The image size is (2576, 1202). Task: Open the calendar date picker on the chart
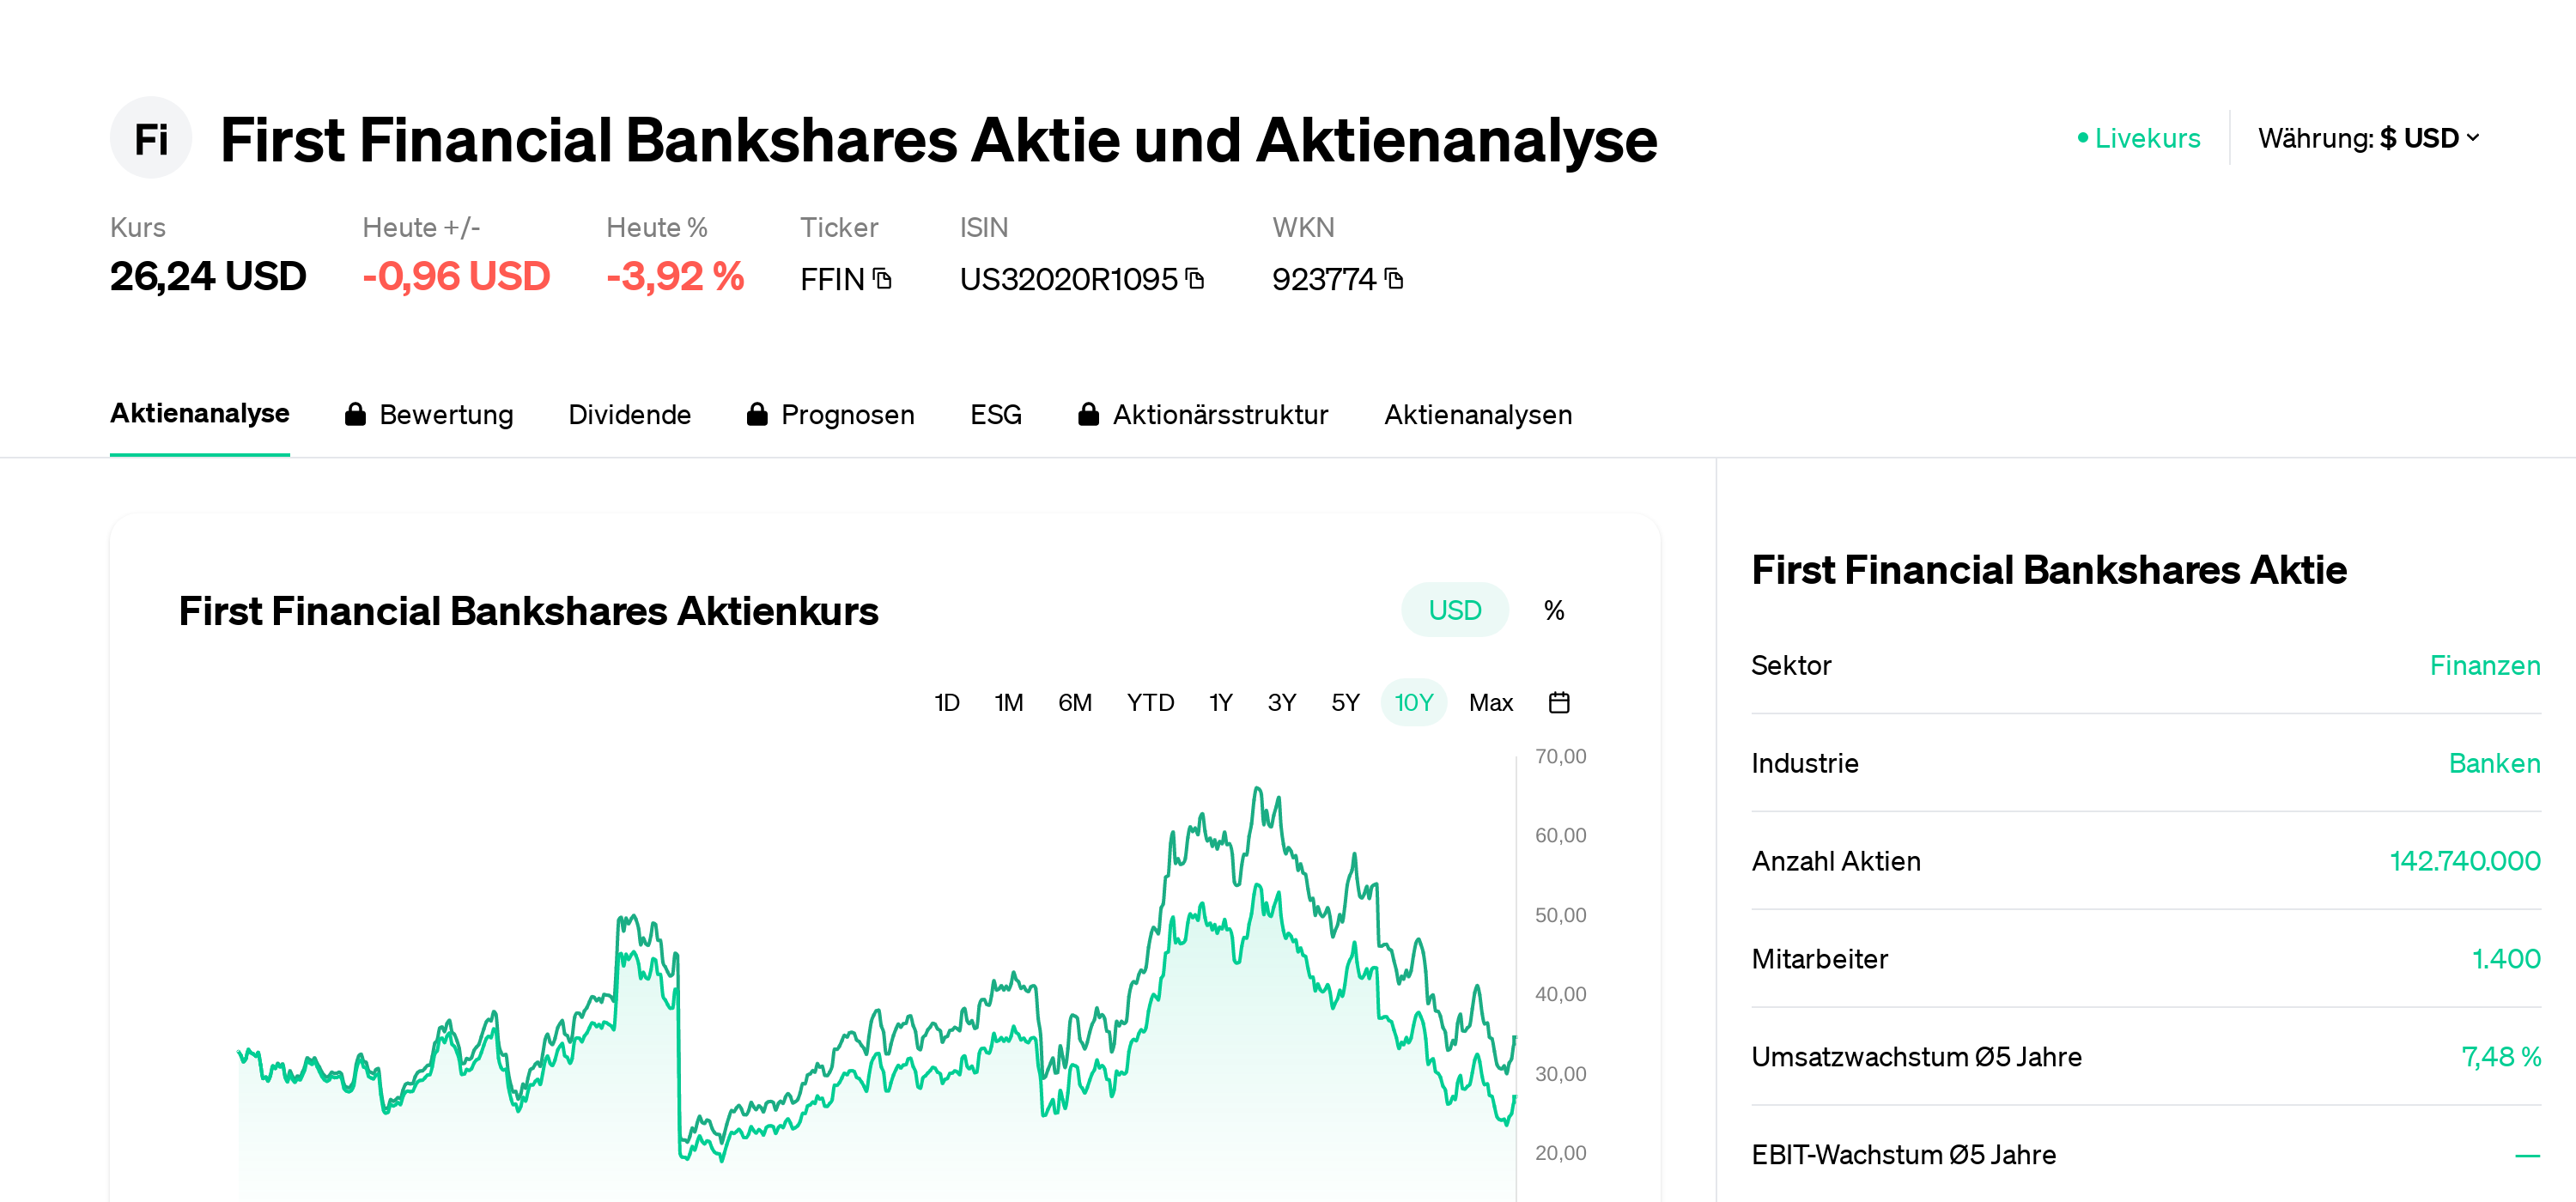1560,702
